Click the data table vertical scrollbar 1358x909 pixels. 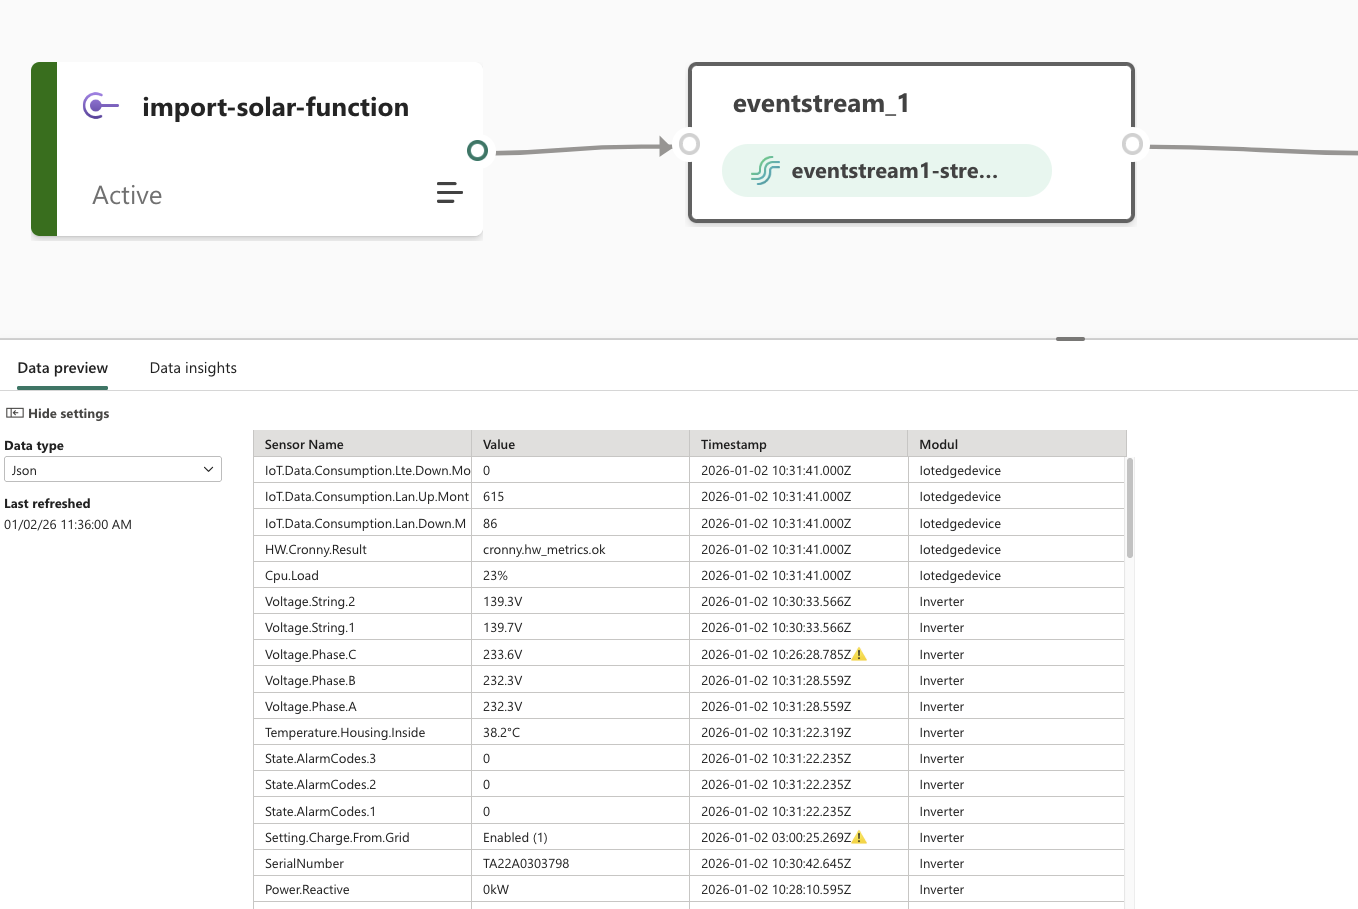1129,508
